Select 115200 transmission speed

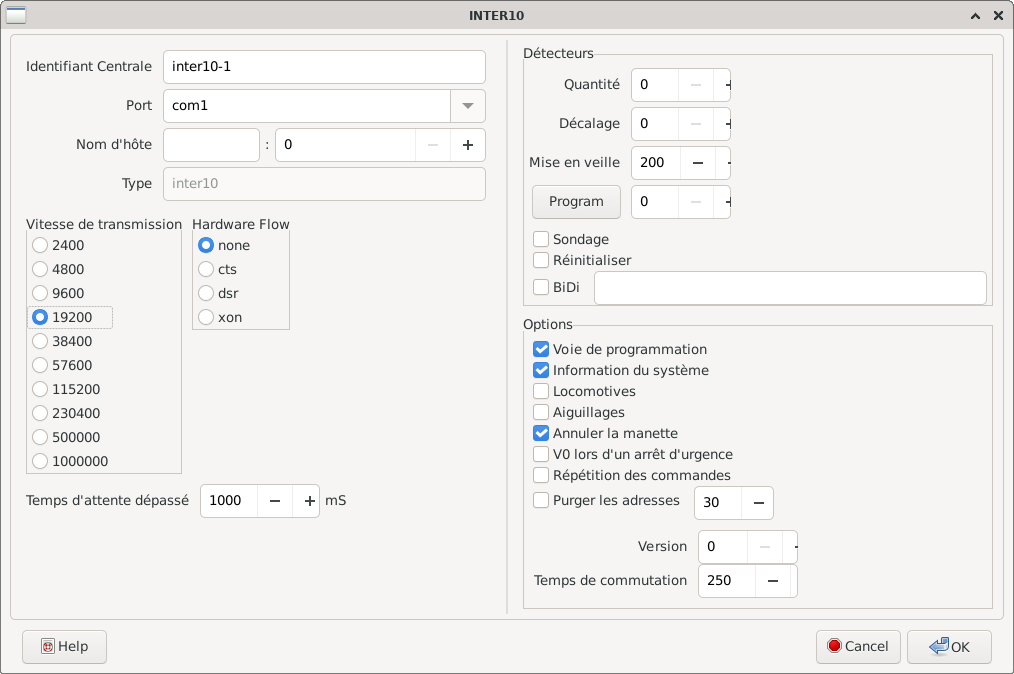click(x=40, y=389)
